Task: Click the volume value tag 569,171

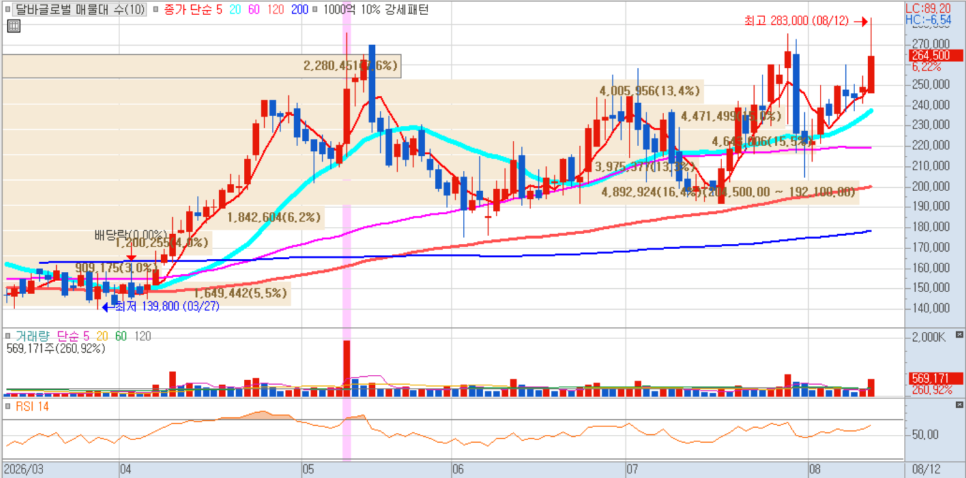Action: coord(936,379)
